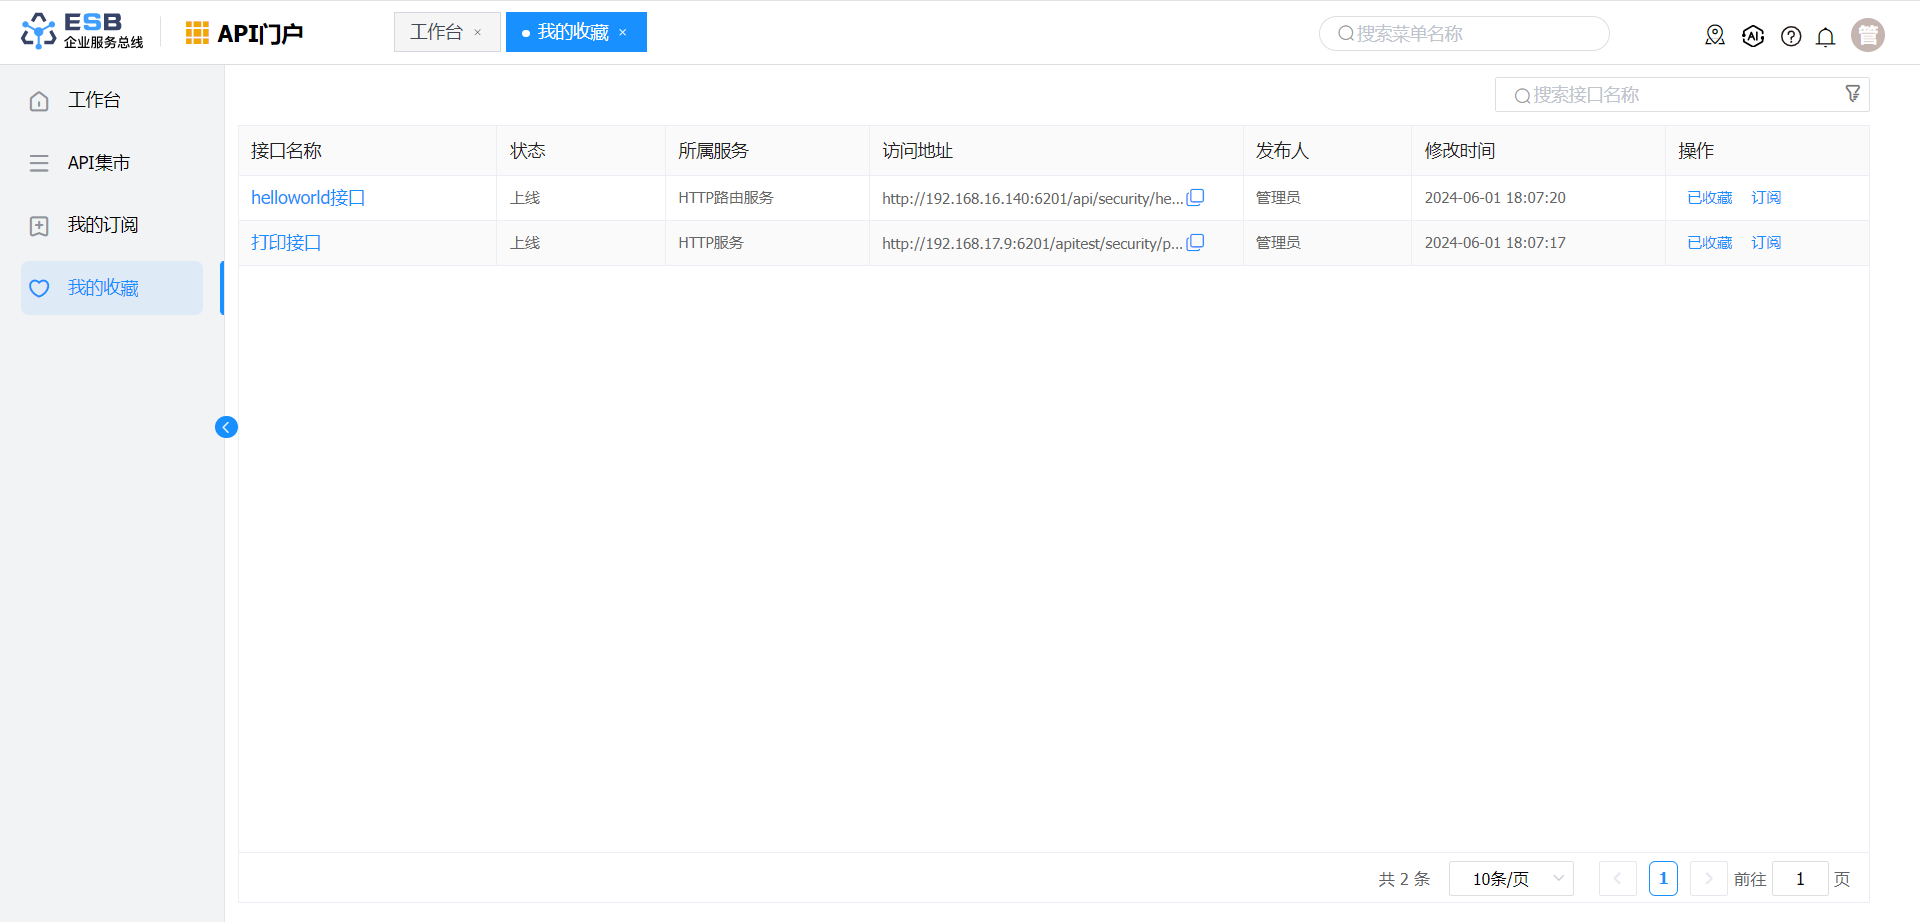This screenshot has height=922, width=1920.
Task: Click the 搜索菜单名称 search field
Action: 1470,34
